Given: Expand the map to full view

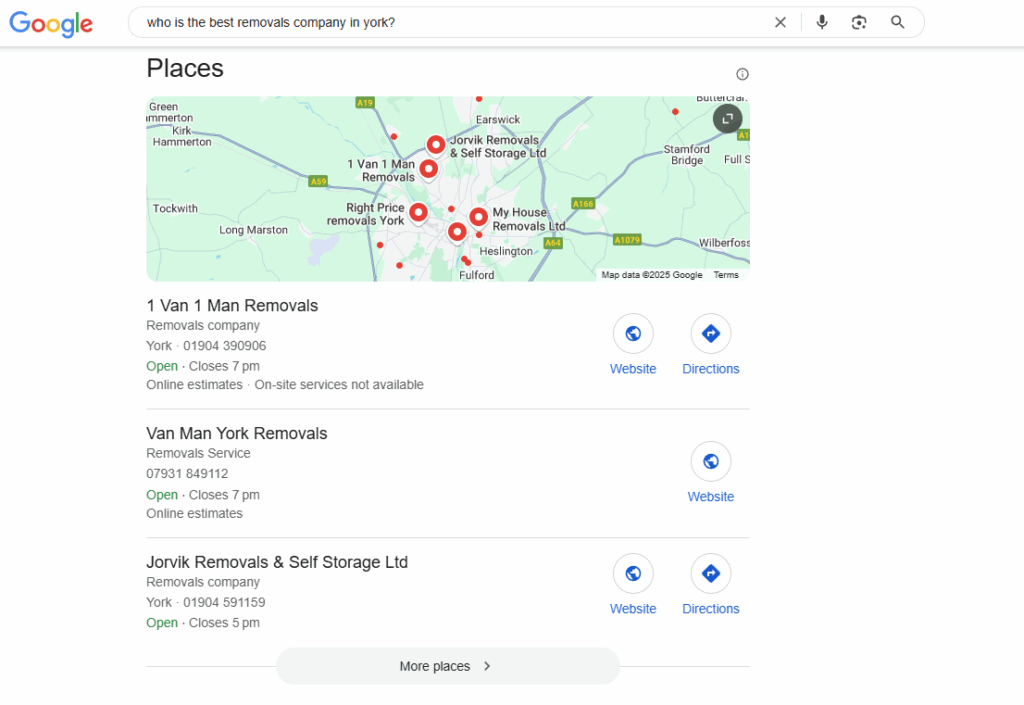Looking at the screenshot, I should tap(728, 119).
